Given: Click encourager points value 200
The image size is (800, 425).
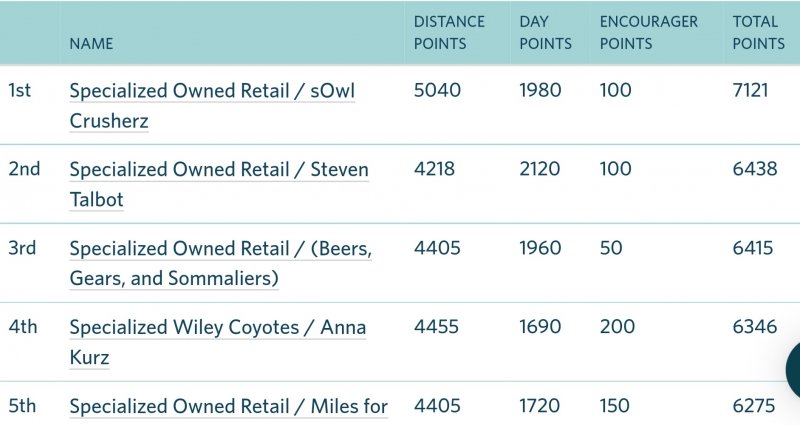Looking at the screenshot, I should click(x=617, y=327).
